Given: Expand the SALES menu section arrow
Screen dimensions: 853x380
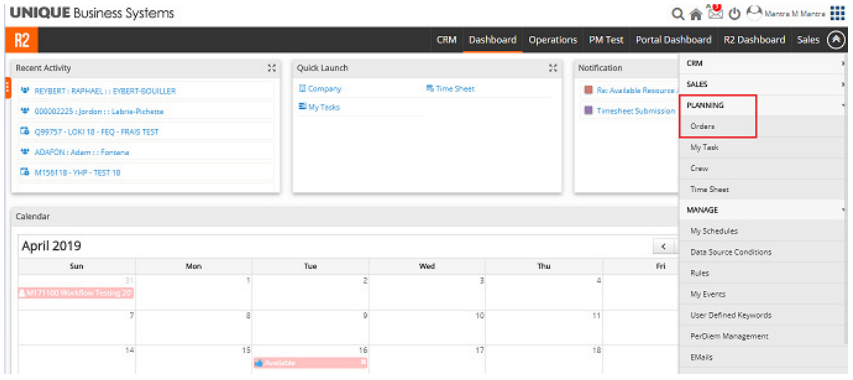Looking at the screenshot, I should pyautogui.click(x=844, y=84).
